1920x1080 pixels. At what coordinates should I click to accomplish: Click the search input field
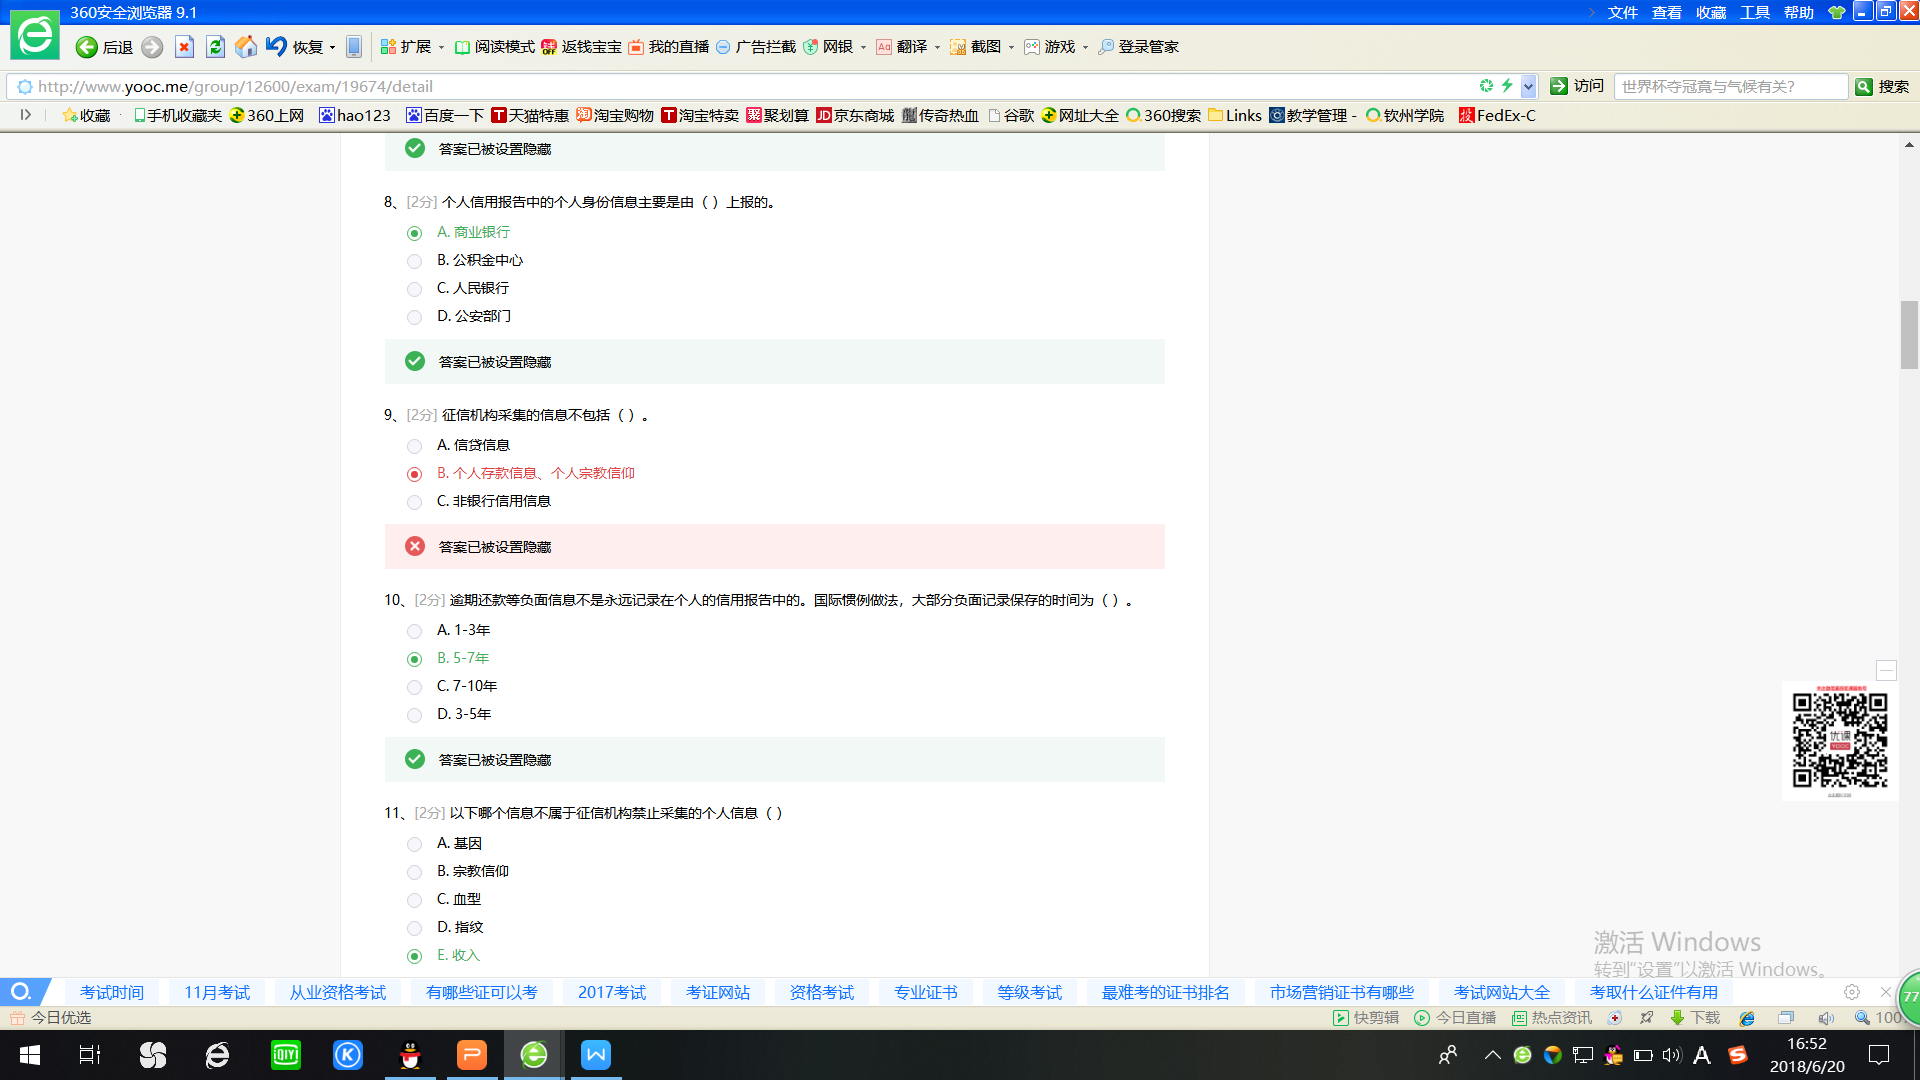1730,87
